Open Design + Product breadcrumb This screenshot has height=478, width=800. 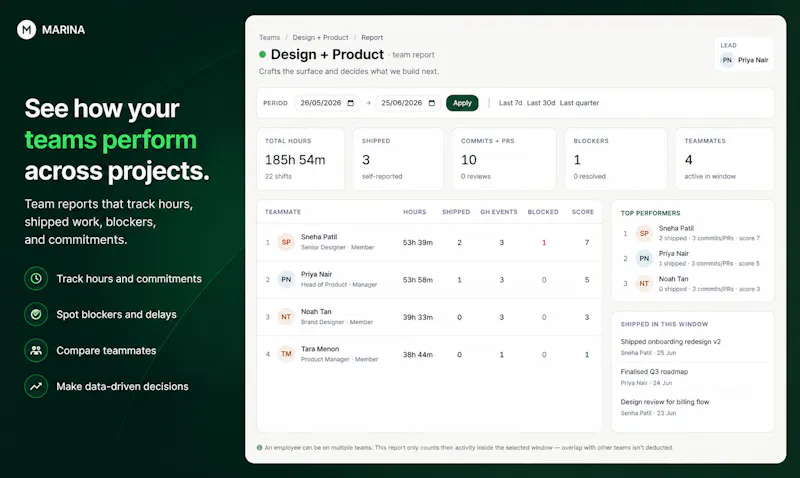(x=320, y=37)
